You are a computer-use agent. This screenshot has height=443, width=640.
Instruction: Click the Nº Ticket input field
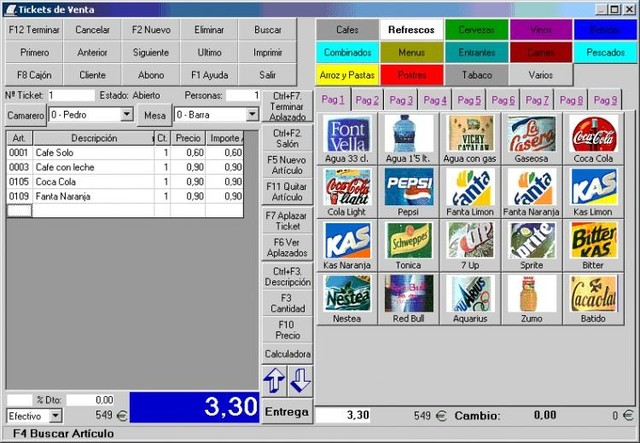tap(71, 96)
